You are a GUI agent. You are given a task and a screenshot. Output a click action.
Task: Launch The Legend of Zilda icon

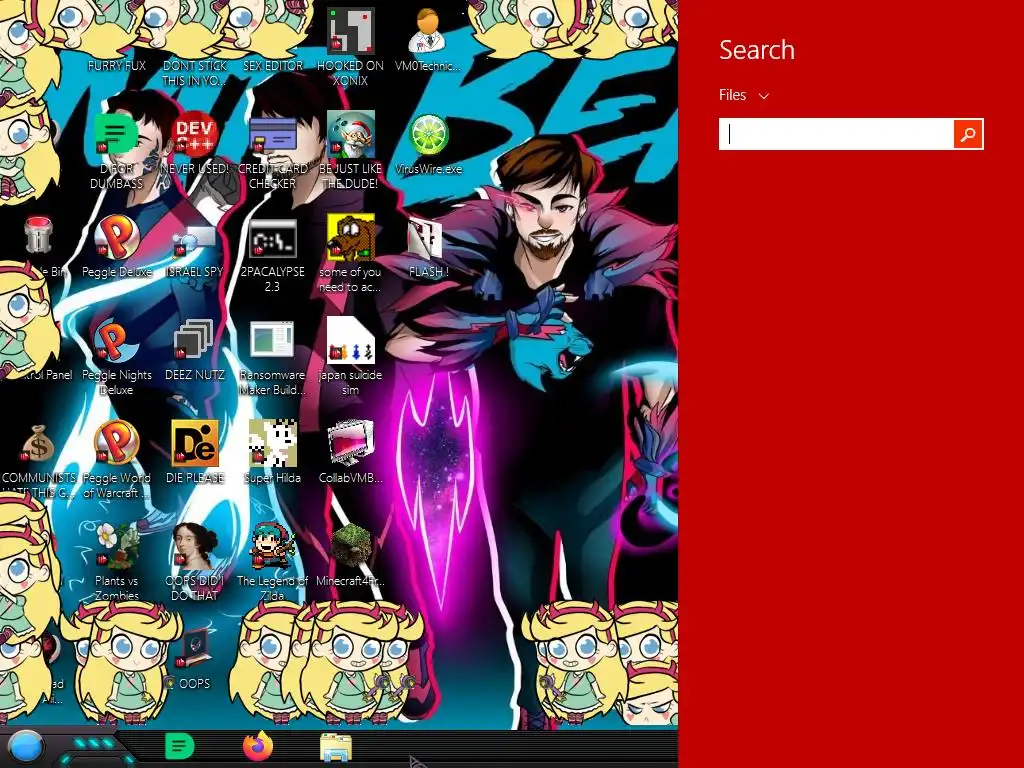coord(272,545)
